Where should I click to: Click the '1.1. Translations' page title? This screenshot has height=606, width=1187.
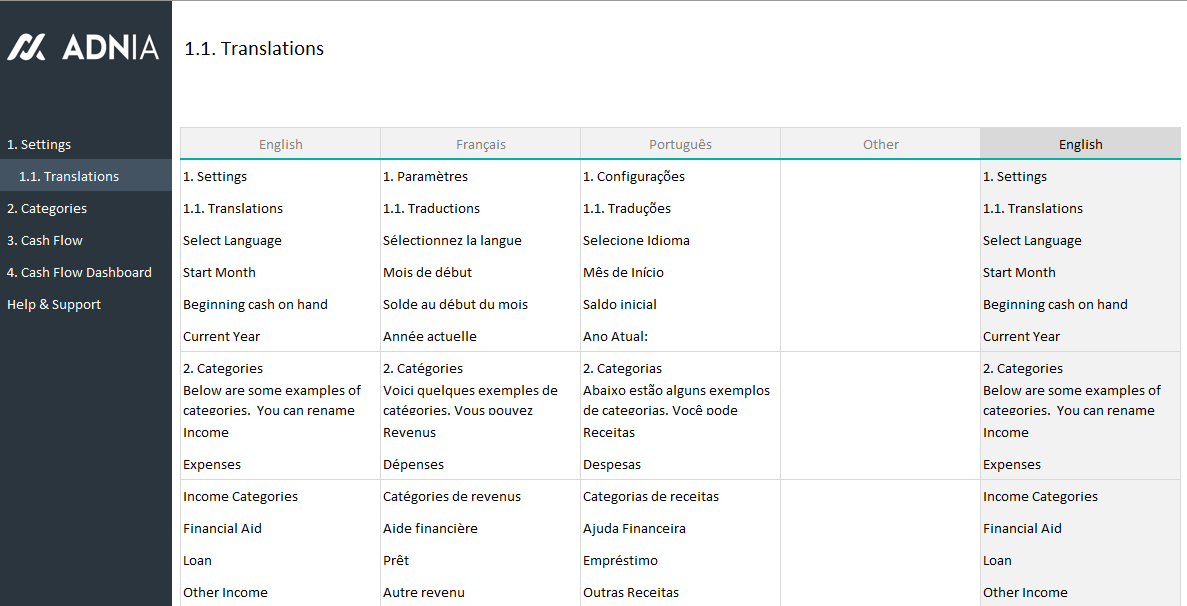[x=254, y=48]
